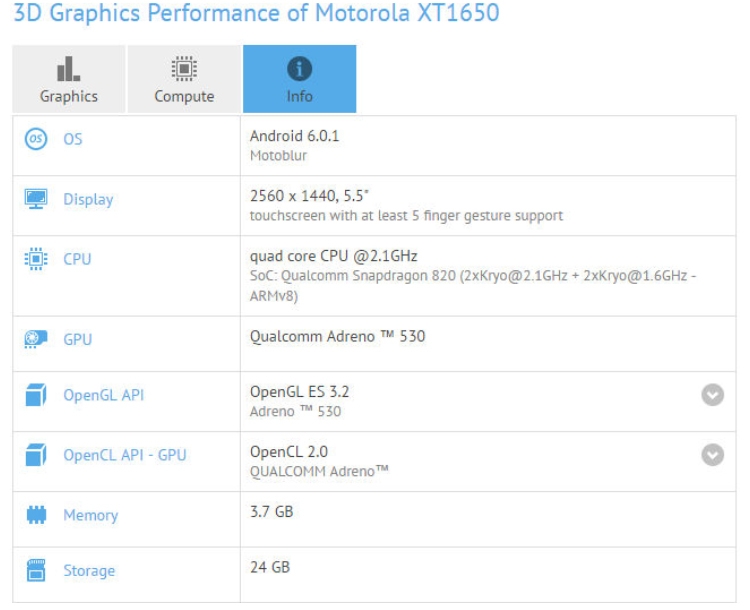Click the GPU graphics card icon

coord(33,340)
